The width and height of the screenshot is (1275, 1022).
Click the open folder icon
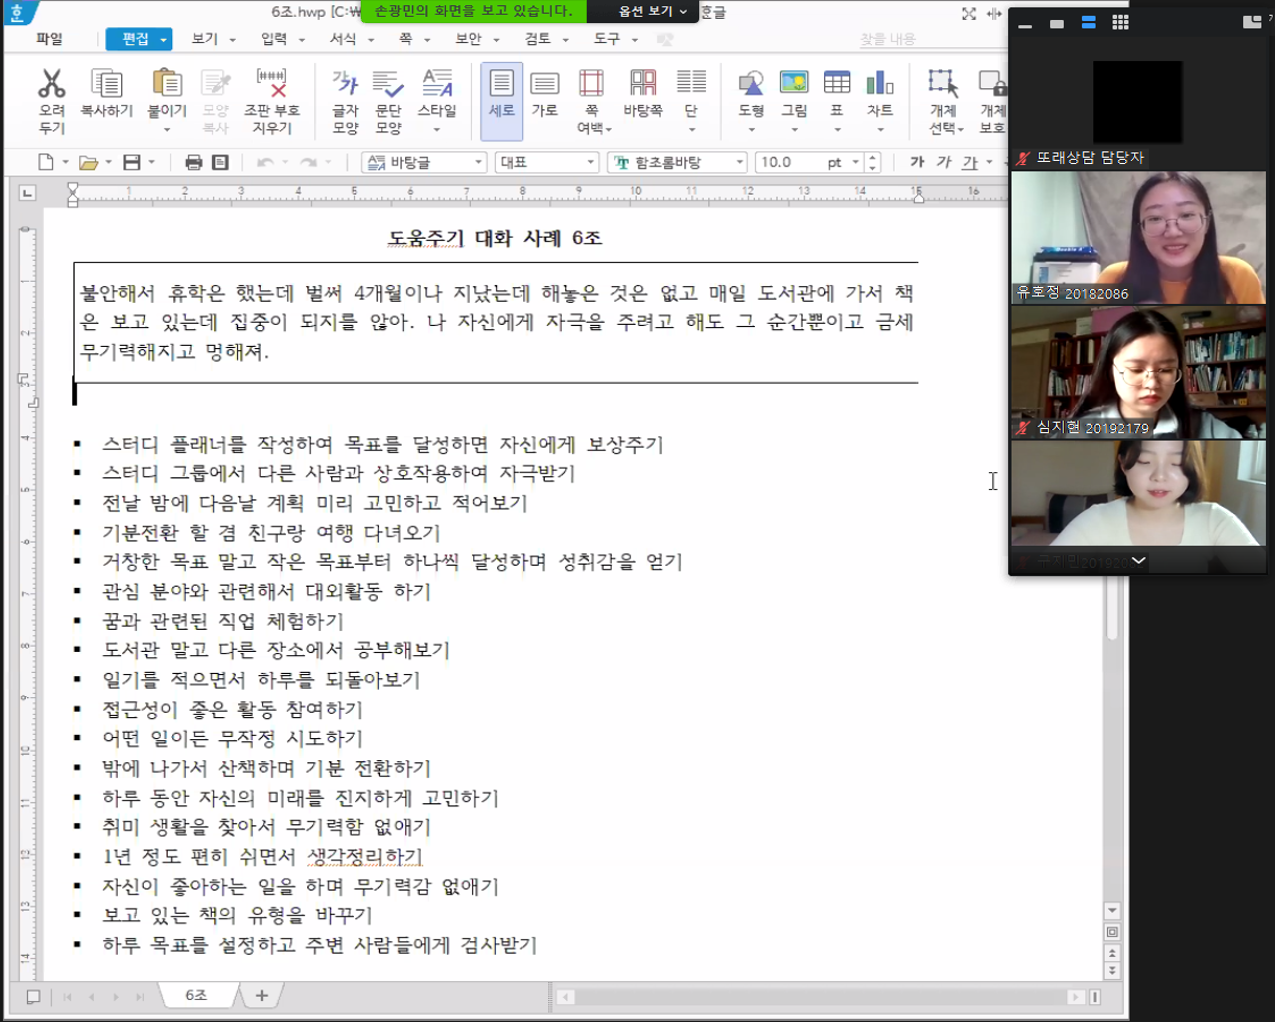(x=88, y=162)
